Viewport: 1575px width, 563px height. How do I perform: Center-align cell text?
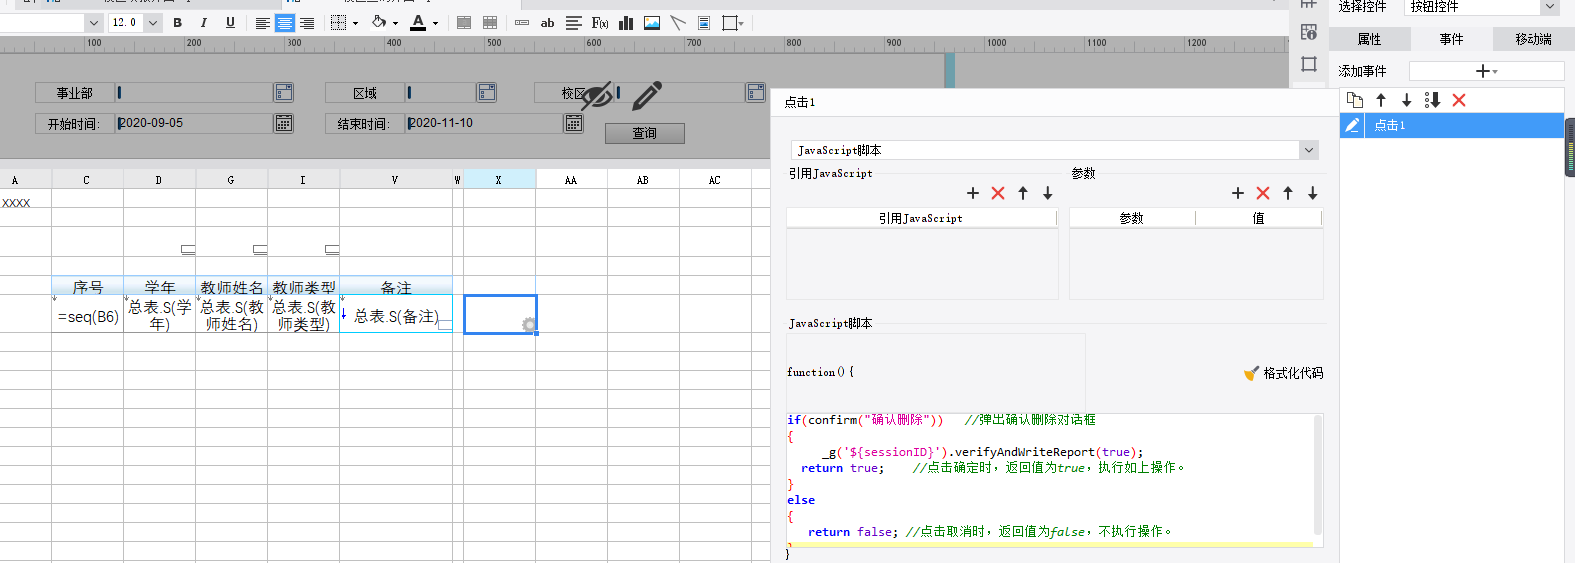coord(285,22)
